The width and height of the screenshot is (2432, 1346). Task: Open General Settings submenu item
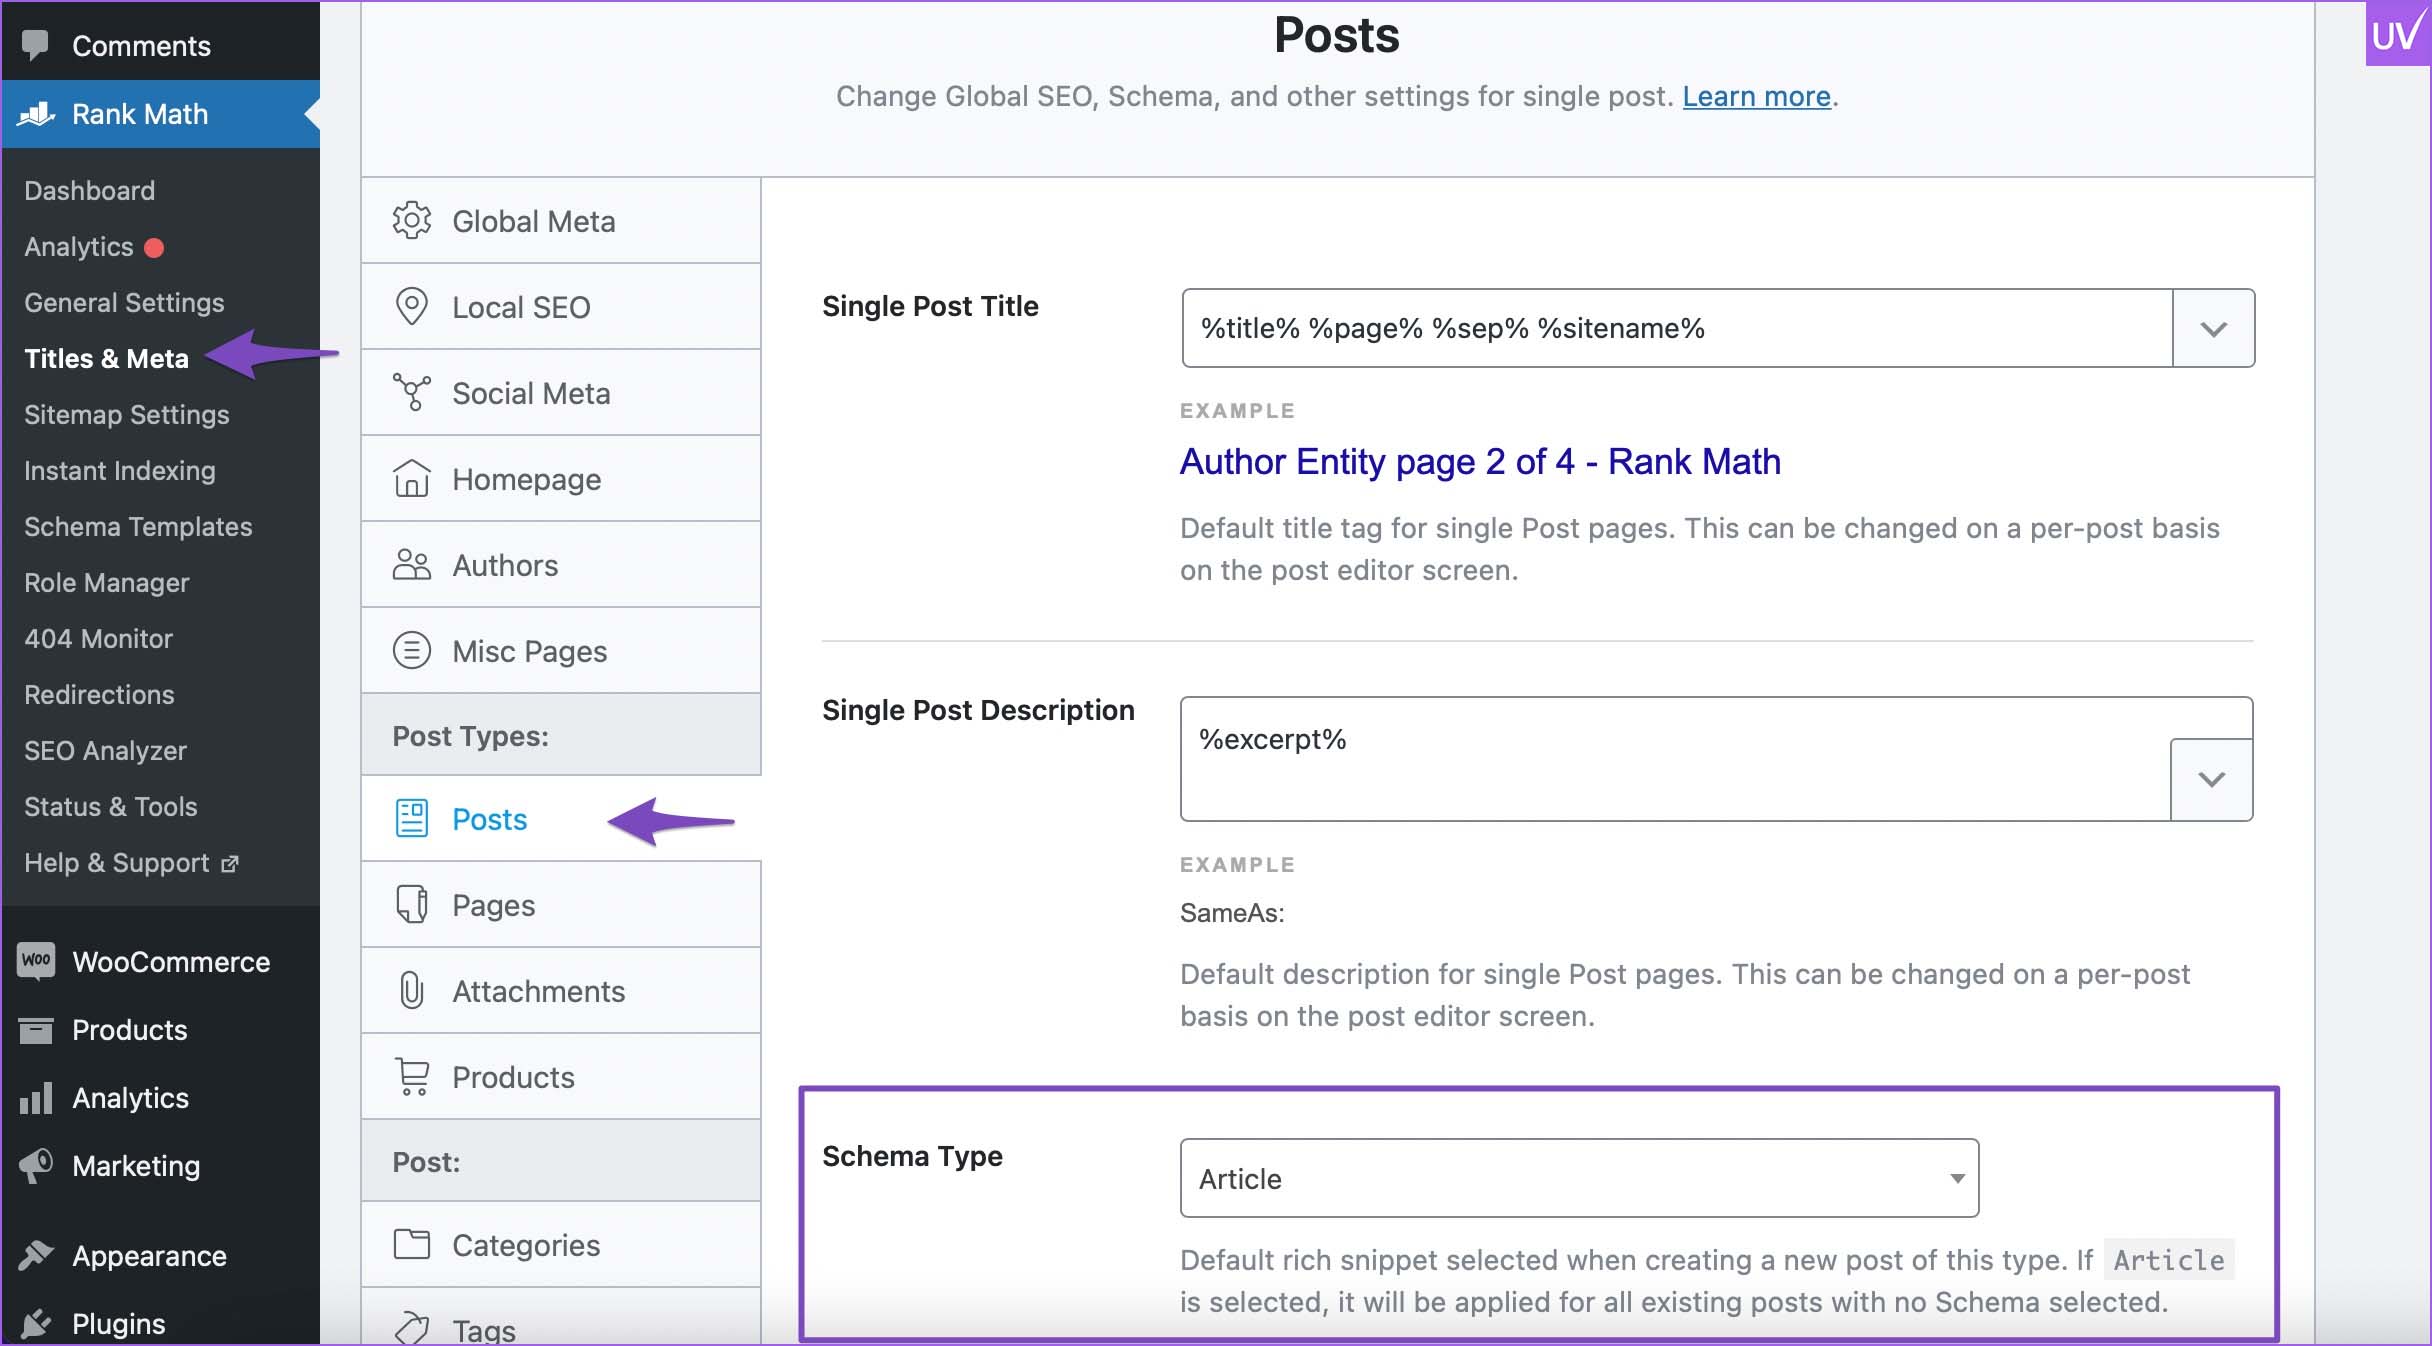(x=124, y=302)
